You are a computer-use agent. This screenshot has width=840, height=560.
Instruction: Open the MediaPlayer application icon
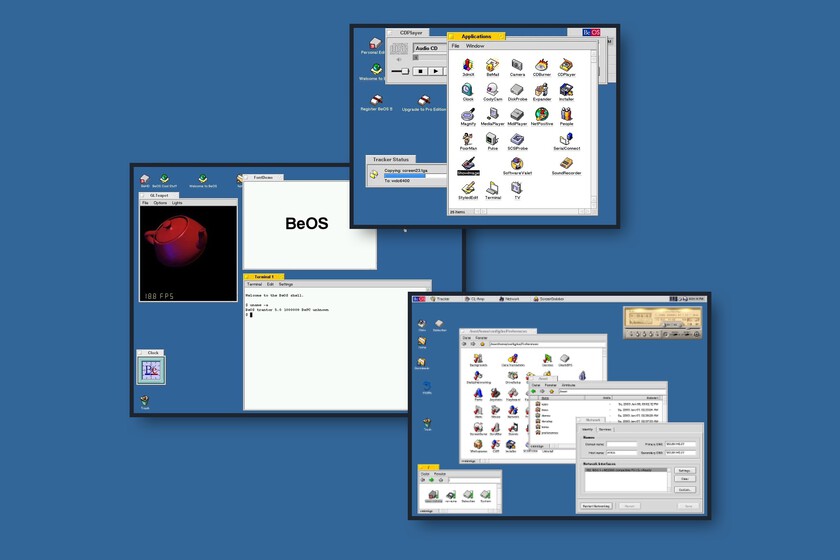coord(492,115)
